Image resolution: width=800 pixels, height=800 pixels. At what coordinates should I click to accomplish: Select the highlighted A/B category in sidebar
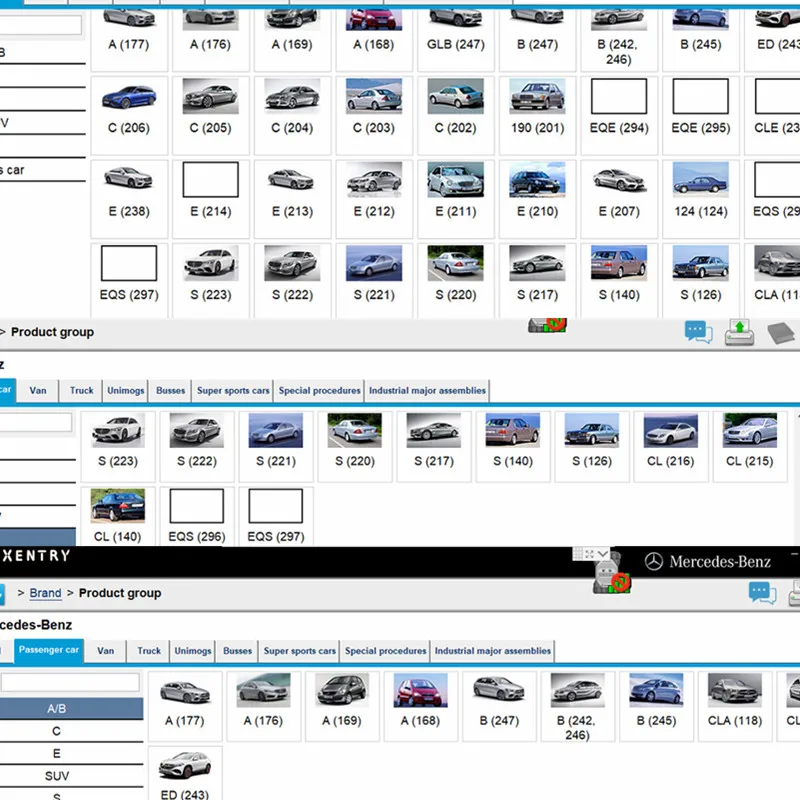(x=71, y=709)
